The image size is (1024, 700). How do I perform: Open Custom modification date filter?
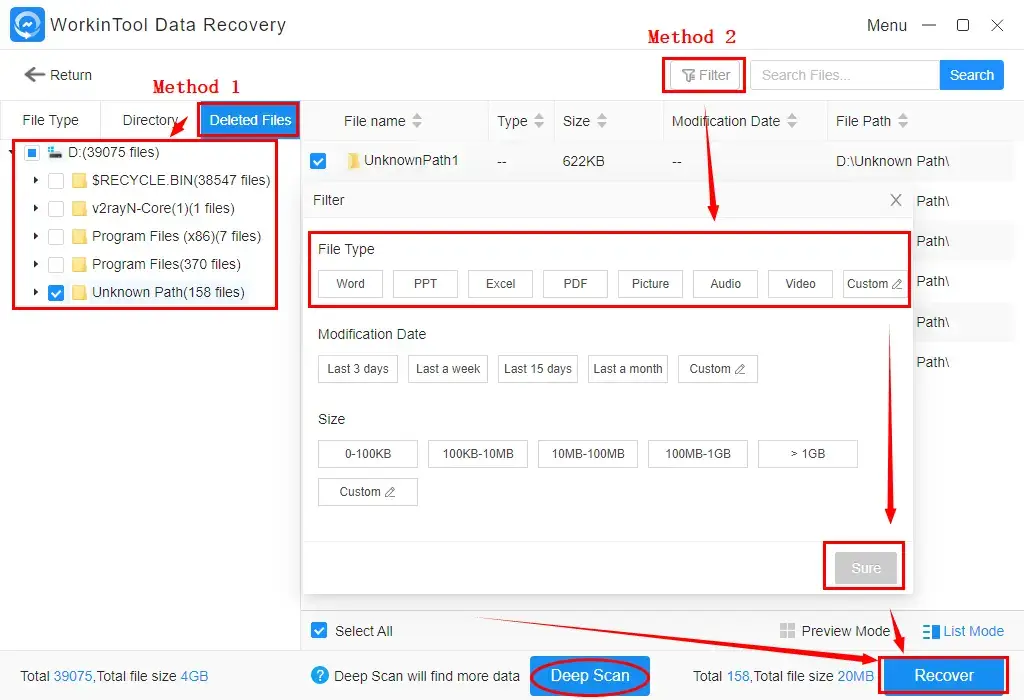click(718, 369)
